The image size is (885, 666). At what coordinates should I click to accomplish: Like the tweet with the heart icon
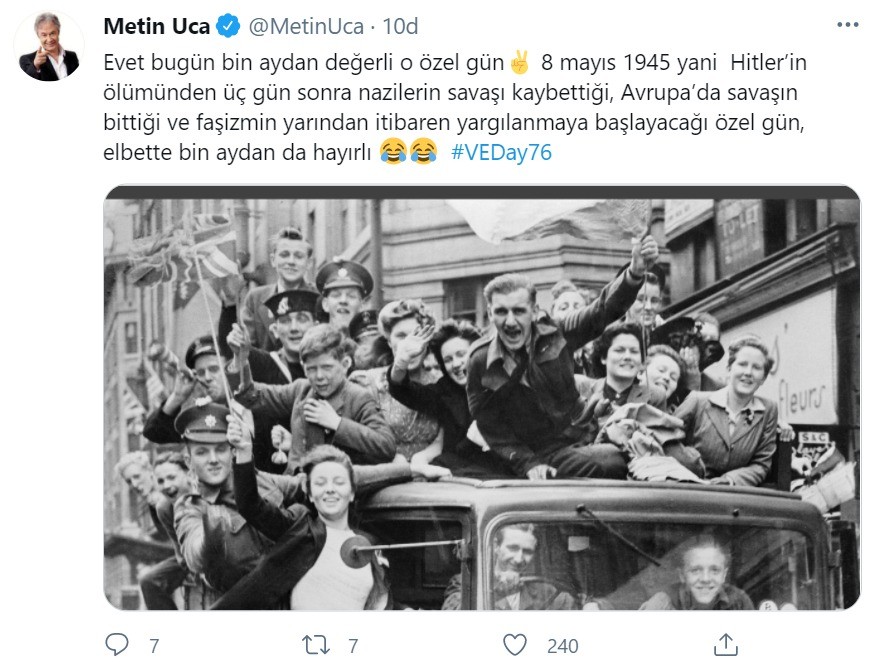[x=515, y=645]
